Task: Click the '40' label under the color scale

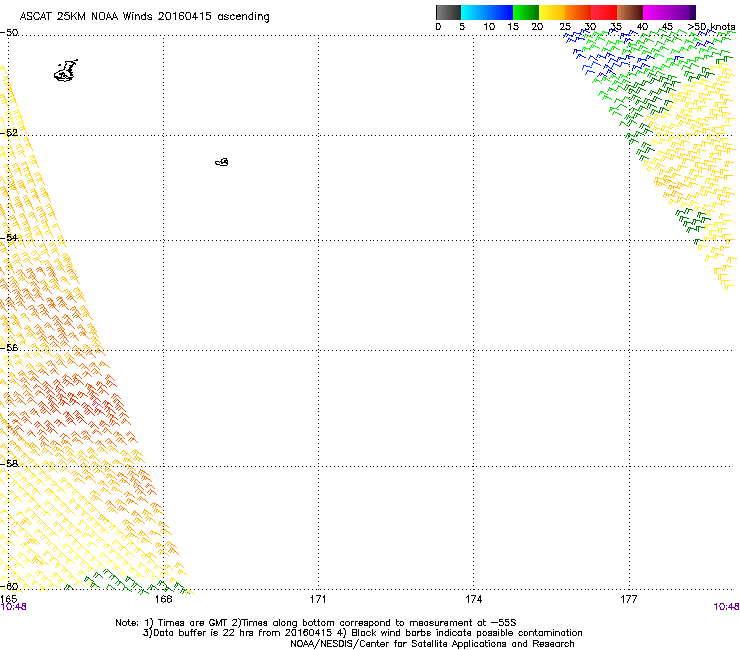Action: tap(642, 27)
